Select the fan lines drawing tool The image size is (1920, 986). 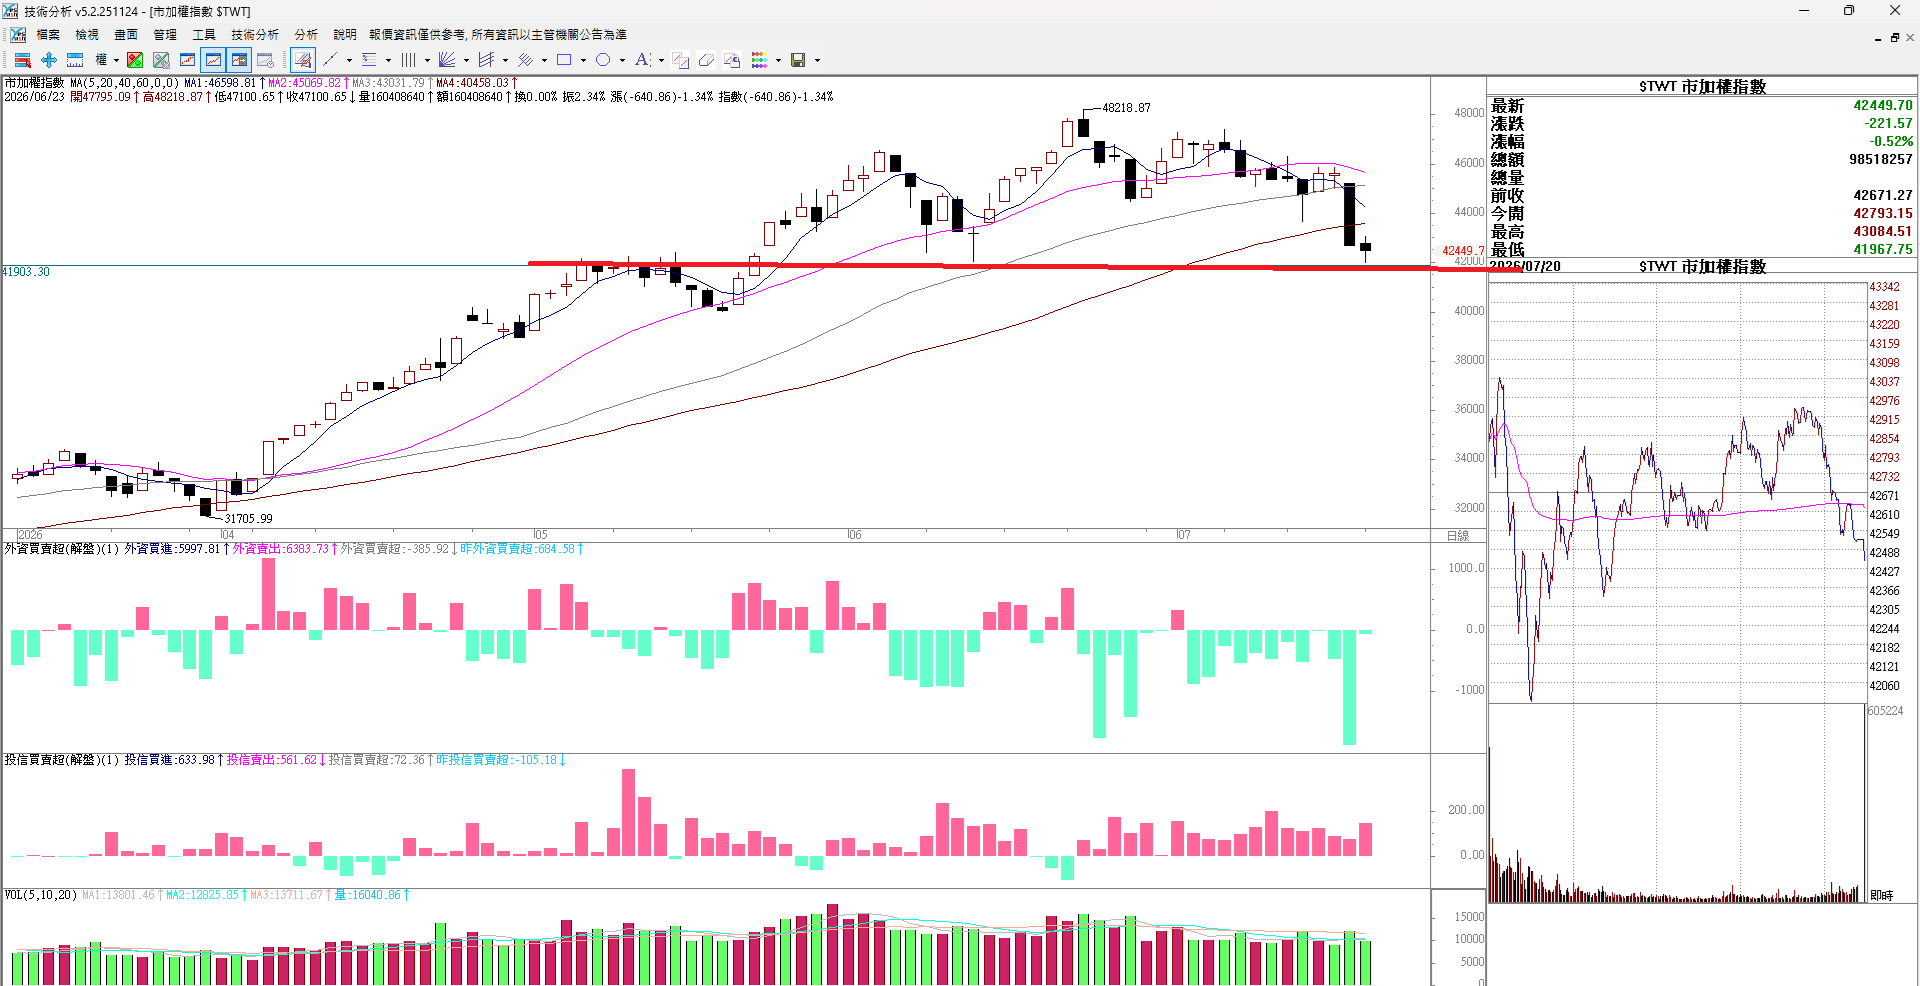[x=447, y=60]
